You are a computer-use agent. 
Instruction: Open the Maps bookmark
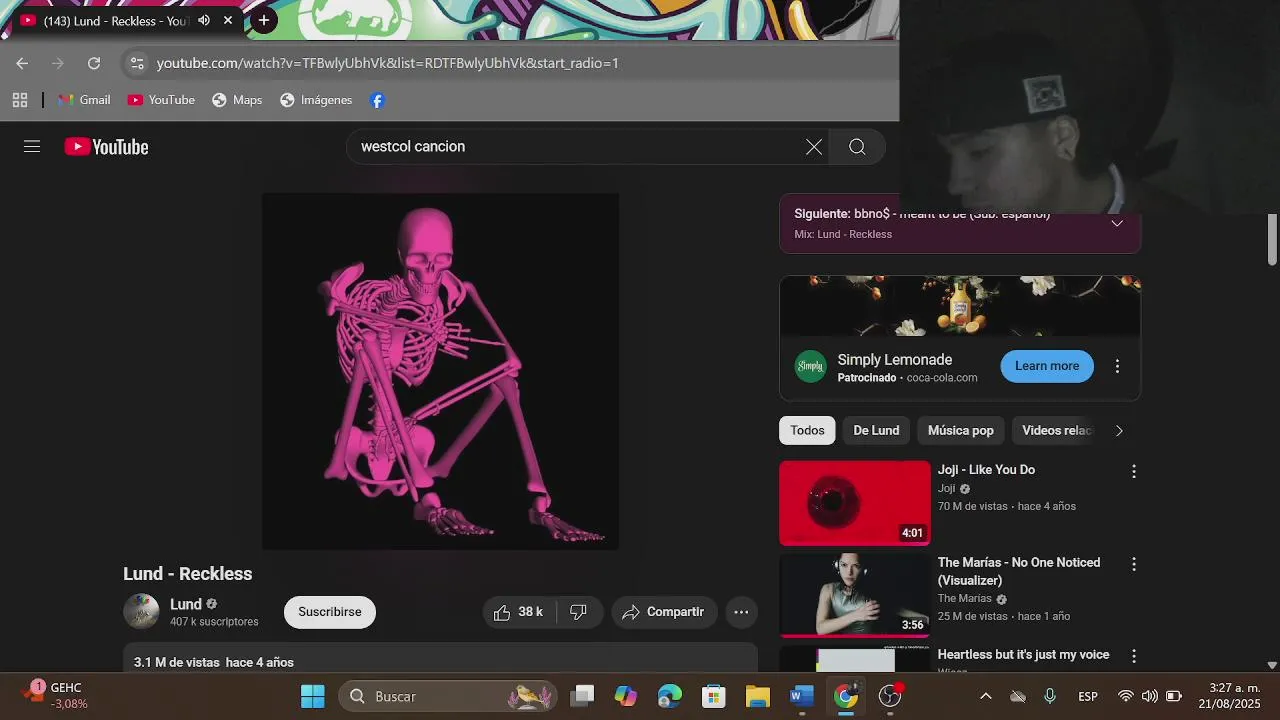tap(237, 100)
